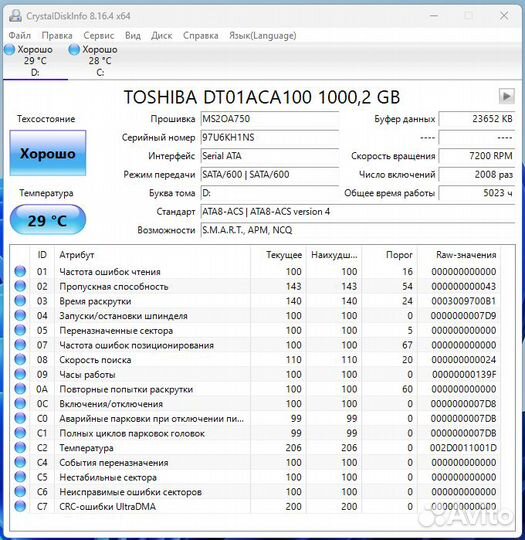Open the Диск menu
This screenshot has height=540, width=525.
162,35
